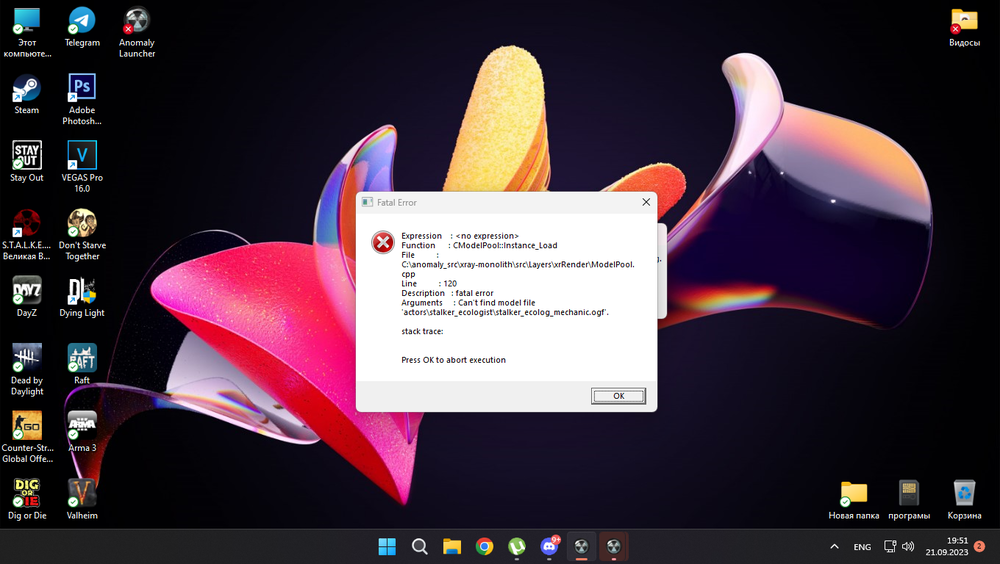Select the Steam desktop shortcut
The image size is (1000, 564).
[27, 94]
